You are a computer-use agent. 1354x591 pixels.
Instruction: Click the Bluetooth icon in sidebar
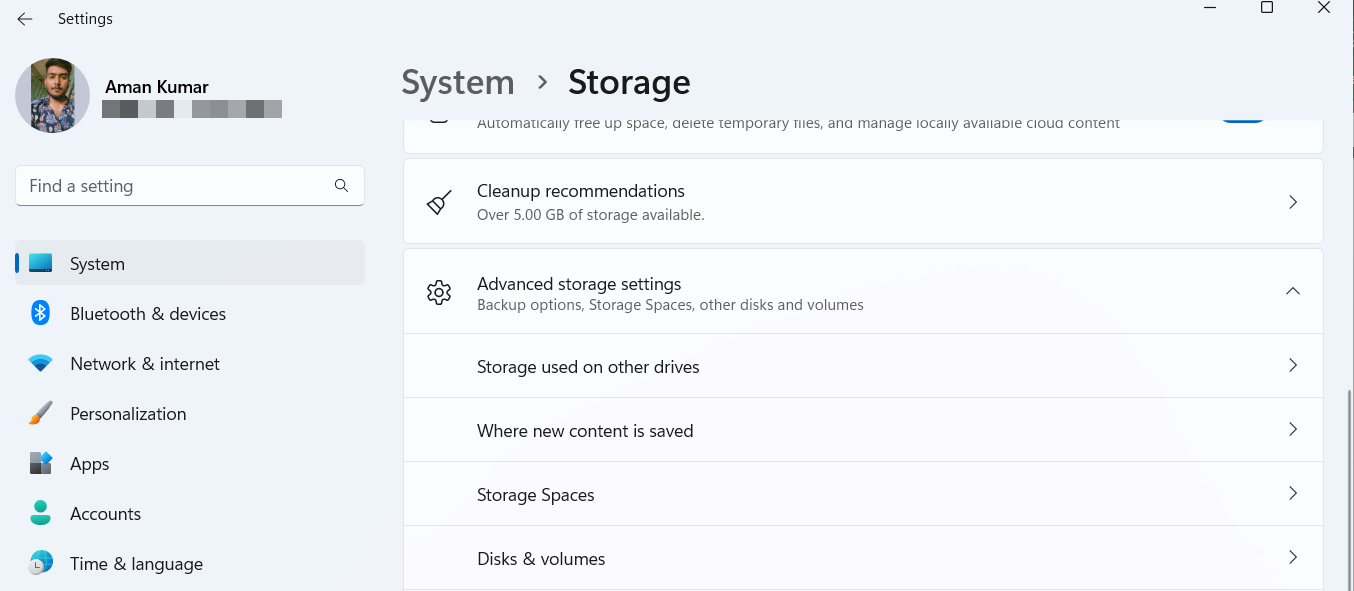(x=41, y=313)
